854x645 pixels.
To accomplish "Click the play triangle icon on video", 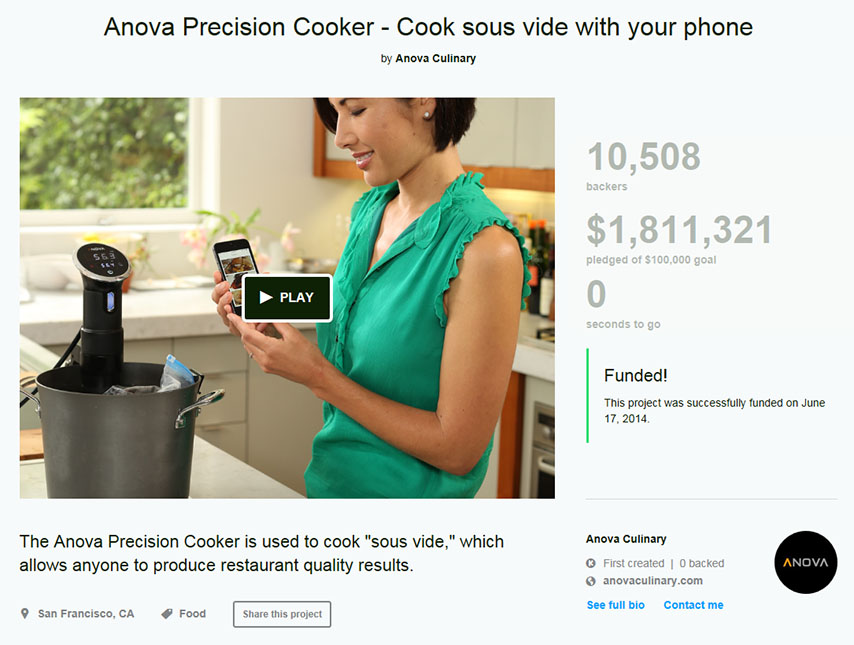I will (266, 297).
